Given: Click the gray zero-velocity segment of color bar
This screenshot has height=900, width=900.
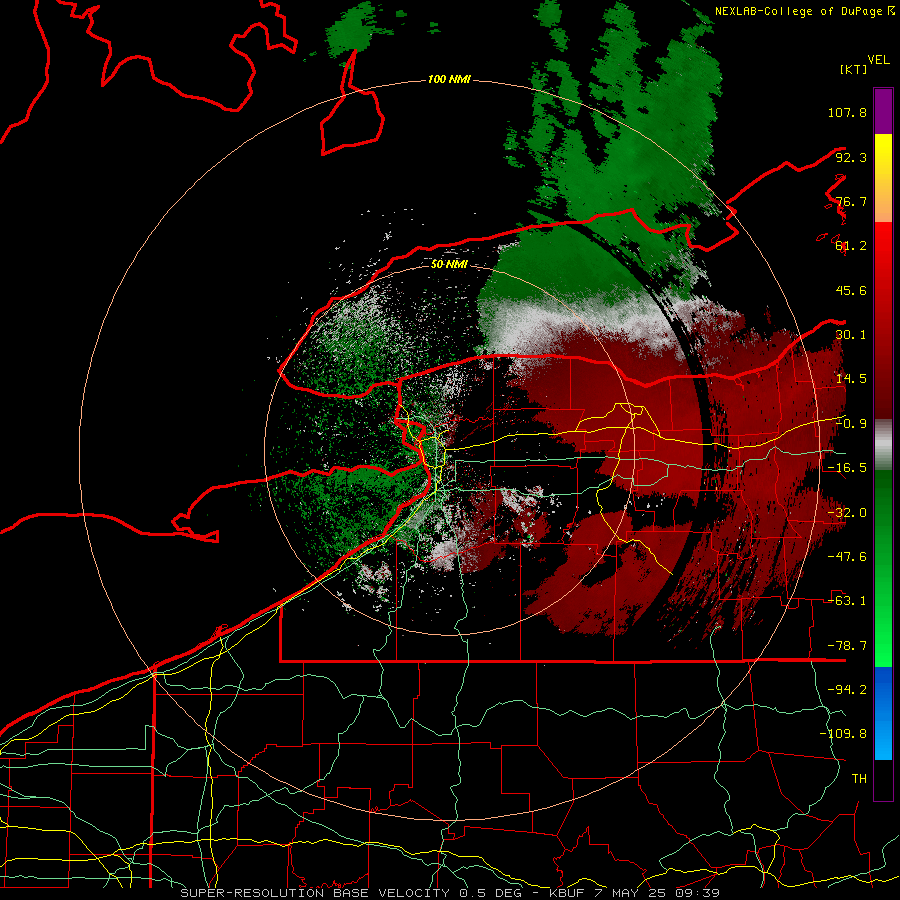Looking at the screenshot, I should coord(883,445).
